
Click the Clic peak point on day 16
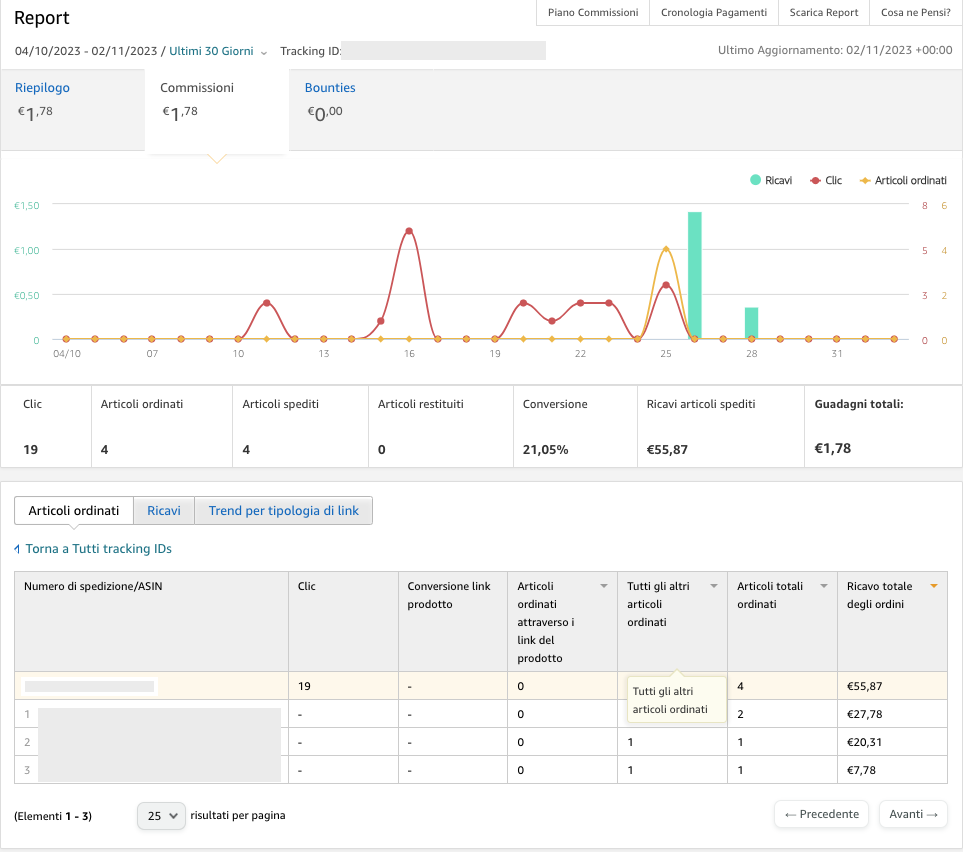pyautogui.click(x=409, y=231)
